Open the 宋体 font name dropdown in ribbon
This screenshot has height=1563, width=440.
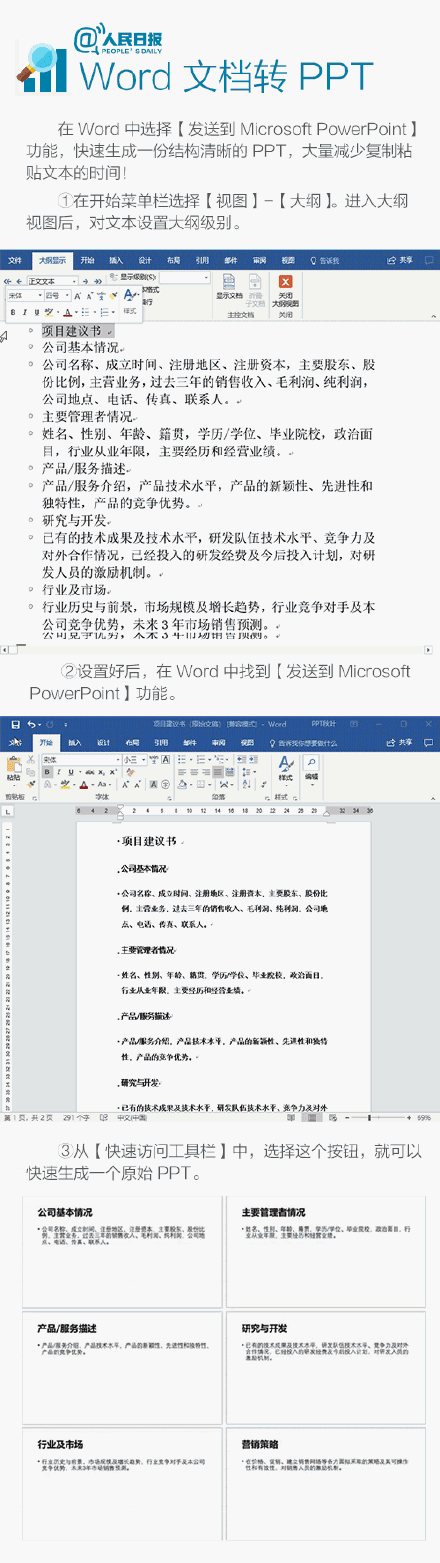(x=78, y=759)
